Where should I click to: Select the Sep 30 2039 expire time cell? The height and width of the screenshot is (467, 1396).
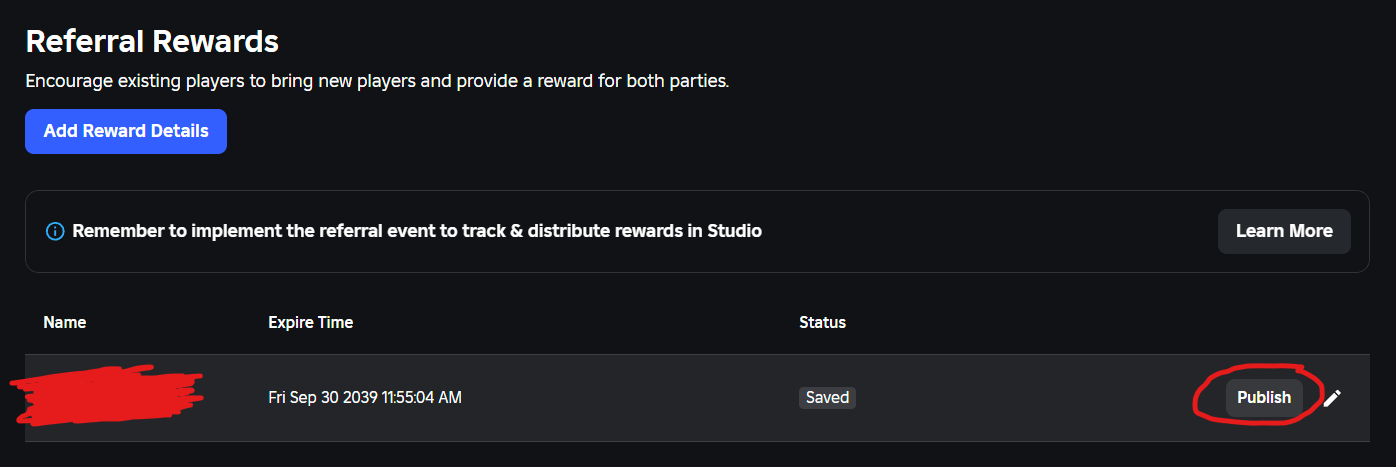[x=365, y=398]
